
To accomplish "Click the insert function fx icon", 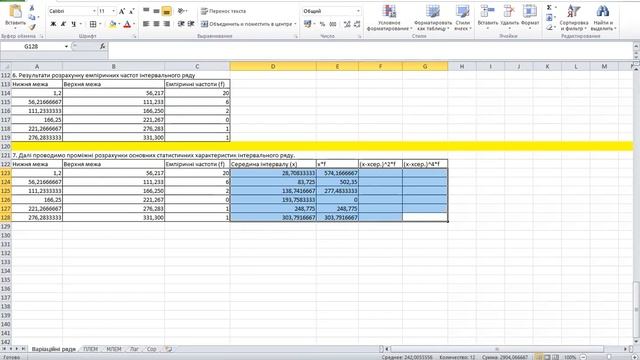I will (102, 47).
